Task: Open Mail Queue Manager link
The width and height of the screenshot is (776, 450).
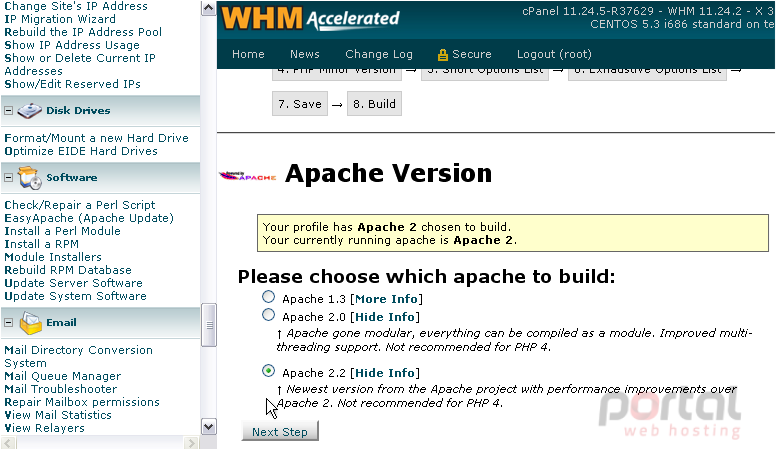Action: pos(62,376)
